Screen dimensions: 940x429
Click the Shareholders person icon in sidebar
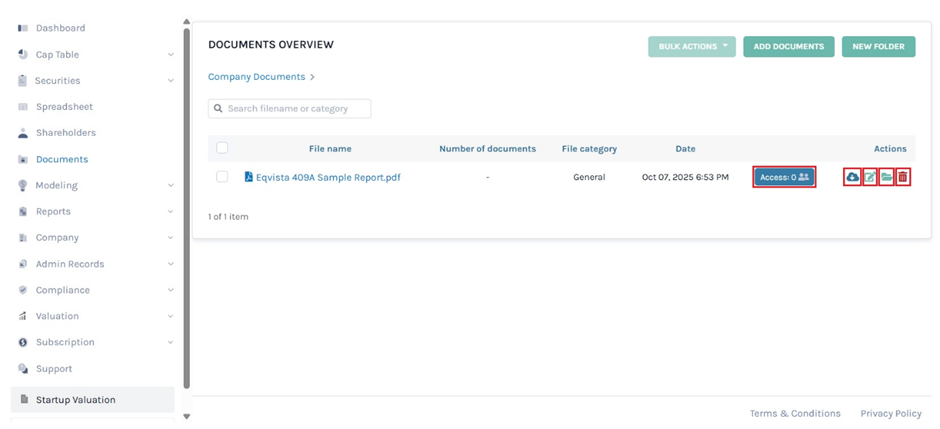pyautogui.click(x=23, y=133)
